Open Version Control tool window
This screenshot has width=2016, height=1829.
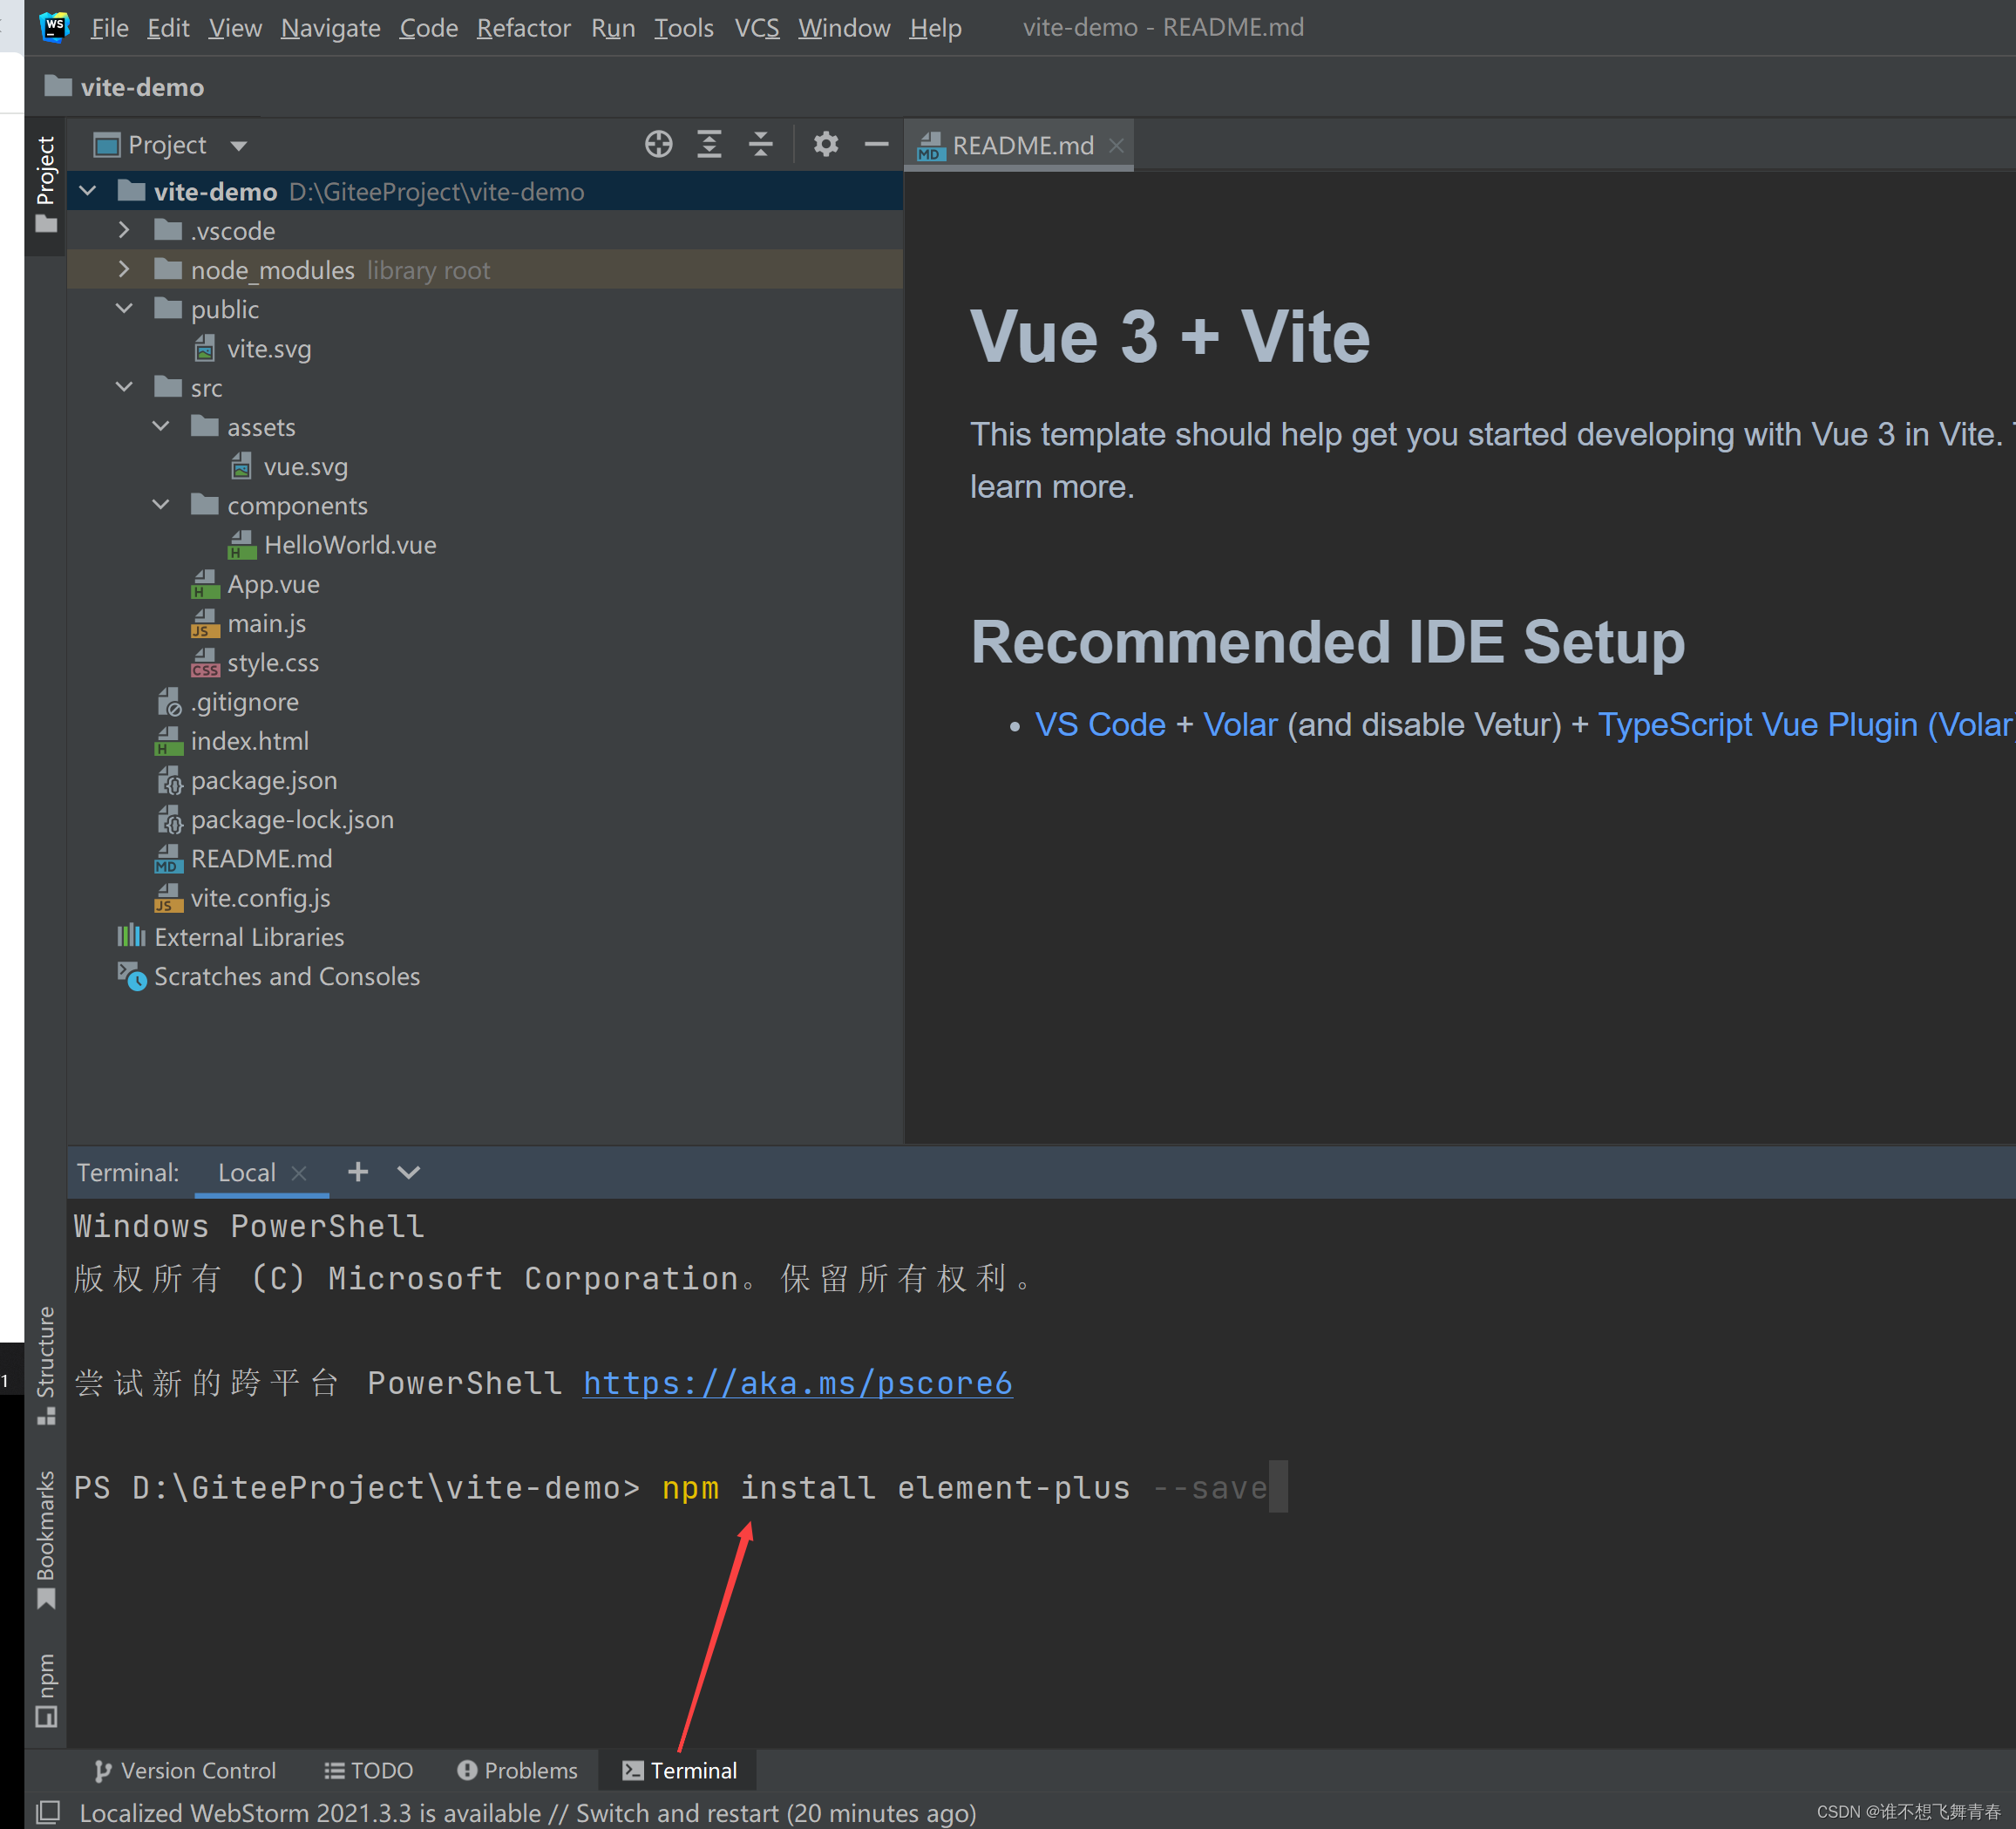185,1770
